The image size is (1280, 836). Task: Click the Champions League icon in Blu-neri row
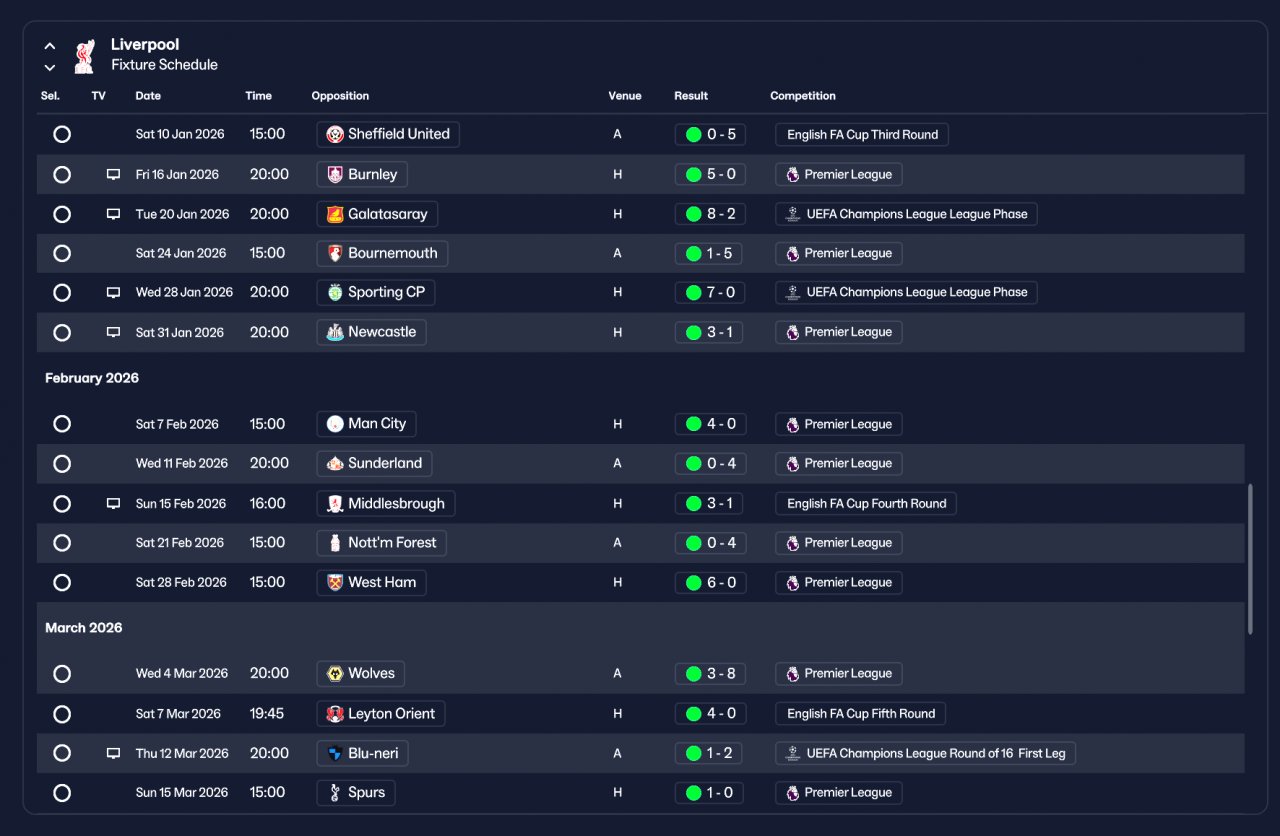pyautogui.click(x=792, y=753)
